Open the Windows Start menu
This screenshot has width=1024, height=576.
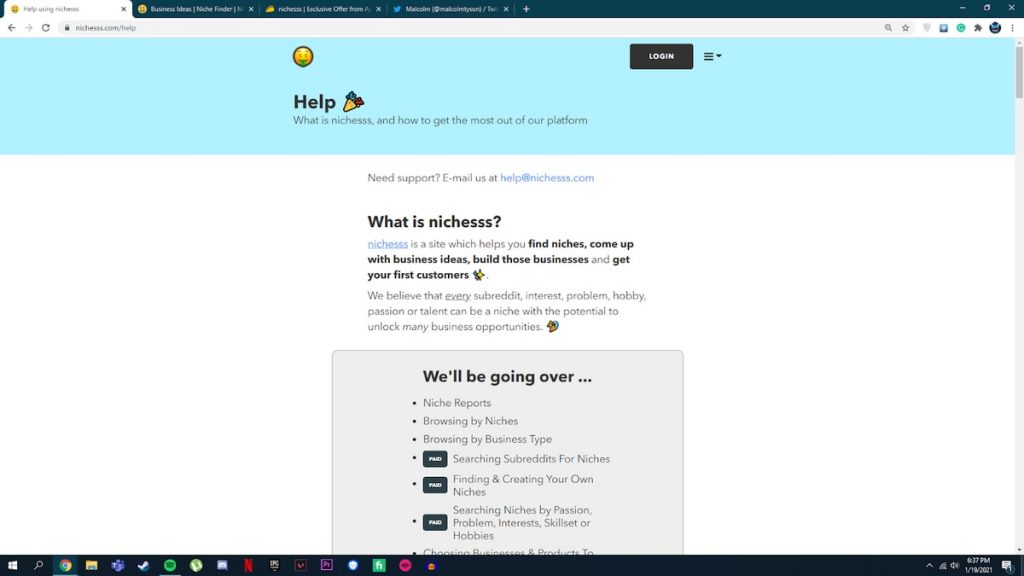12,566
